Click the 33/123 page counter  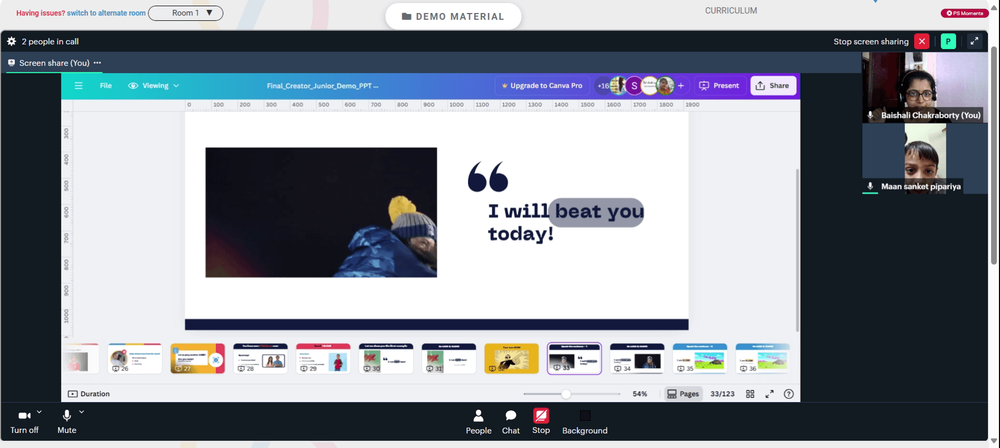[x=722, y=394]
